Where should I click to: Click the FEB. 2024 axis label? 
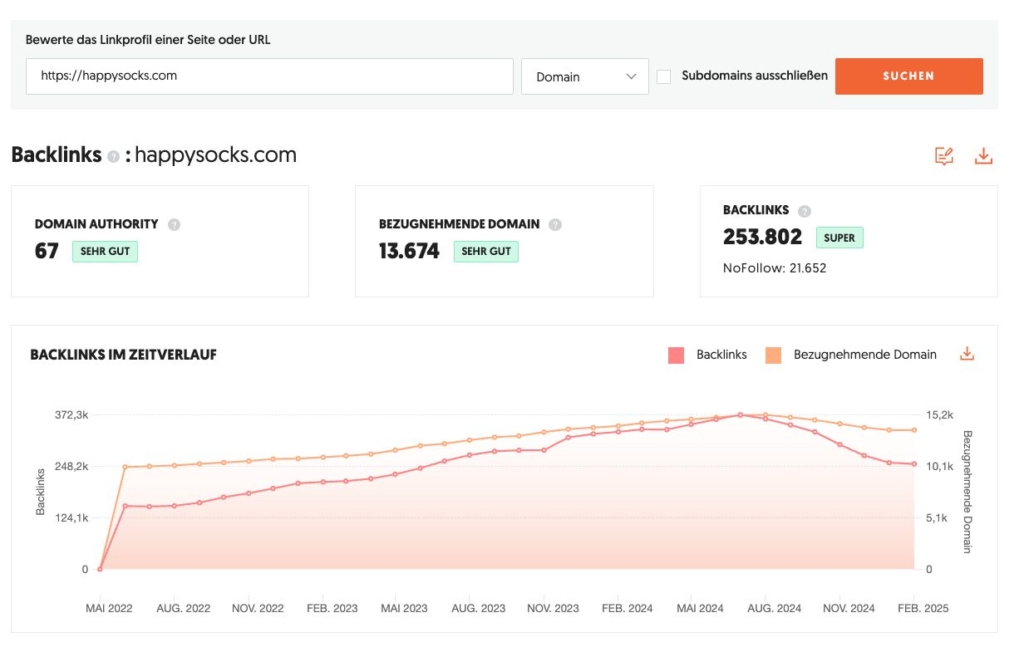pyautogui.click(x=628, y=608)
